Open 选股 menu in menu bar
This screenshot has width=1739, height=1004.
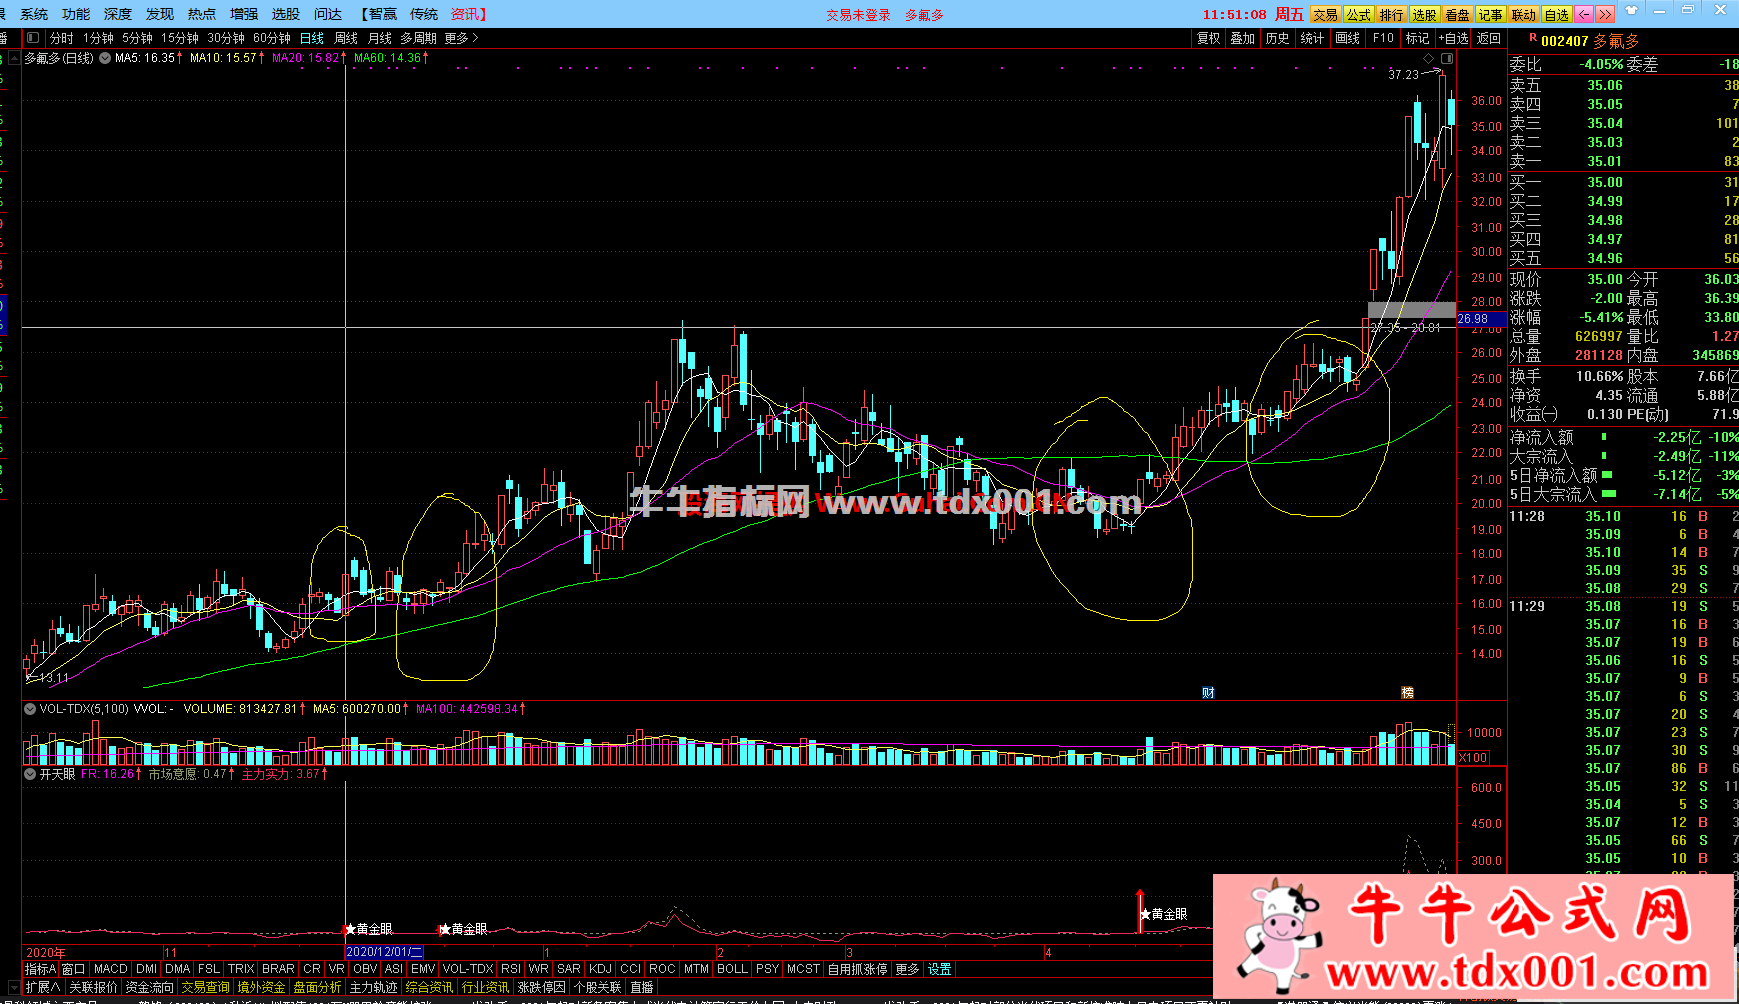[286, 14]
